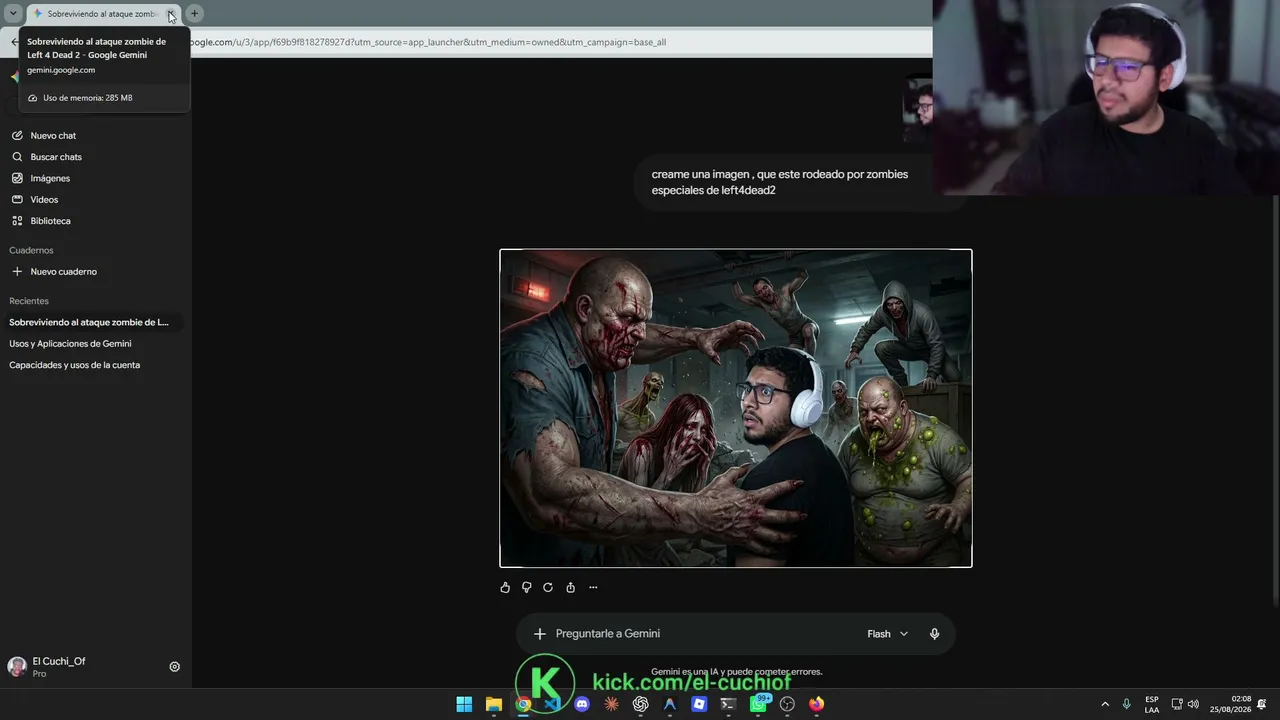The height and width of the screenshot is (720, 1280).
Task: Select the Sobreviviendo al ataque browser tab
Action: click(x=103, y=14)
